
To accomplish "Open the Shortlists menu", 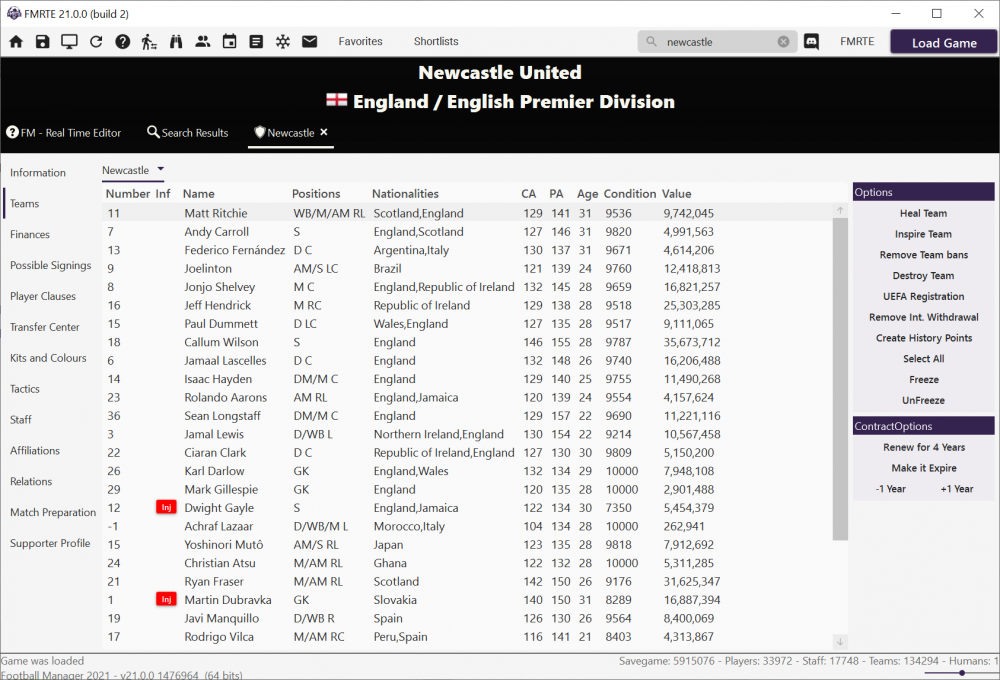I will coord(436,41).
